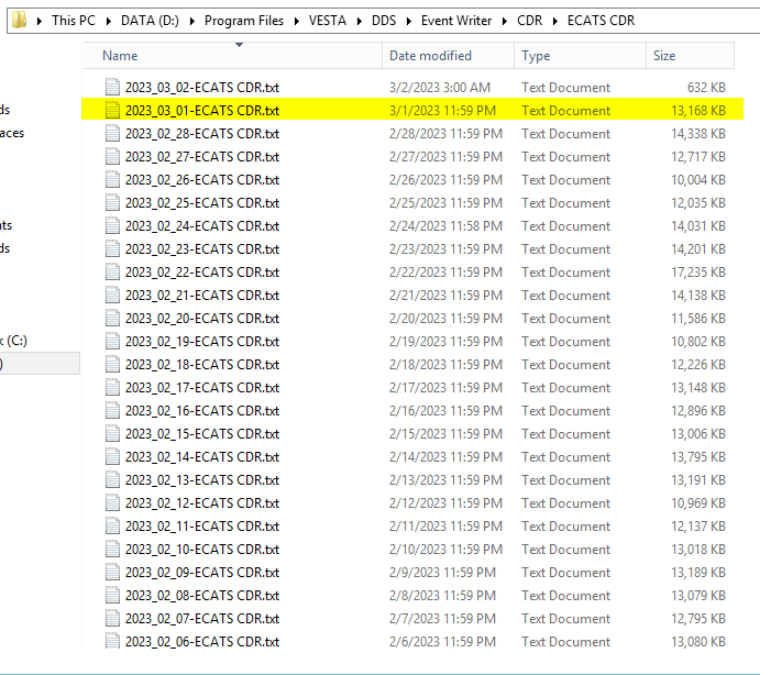The image size is (780, 675).
Task: Expand the breadcrumb arrow before This PC
Action: click(x=39, y=21)
